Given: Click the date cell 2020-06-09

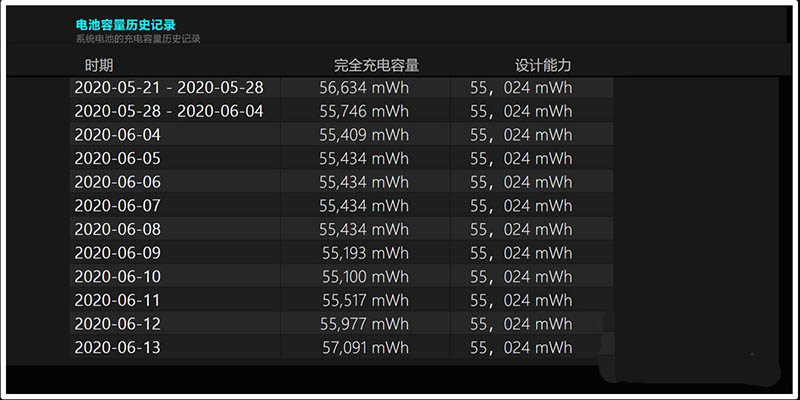Looking at the screenshot, I should (x=117, y=253).
